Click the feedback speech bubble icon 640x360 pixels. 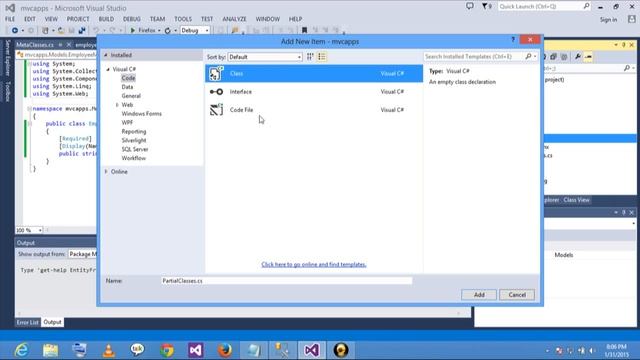click(470, 6)
